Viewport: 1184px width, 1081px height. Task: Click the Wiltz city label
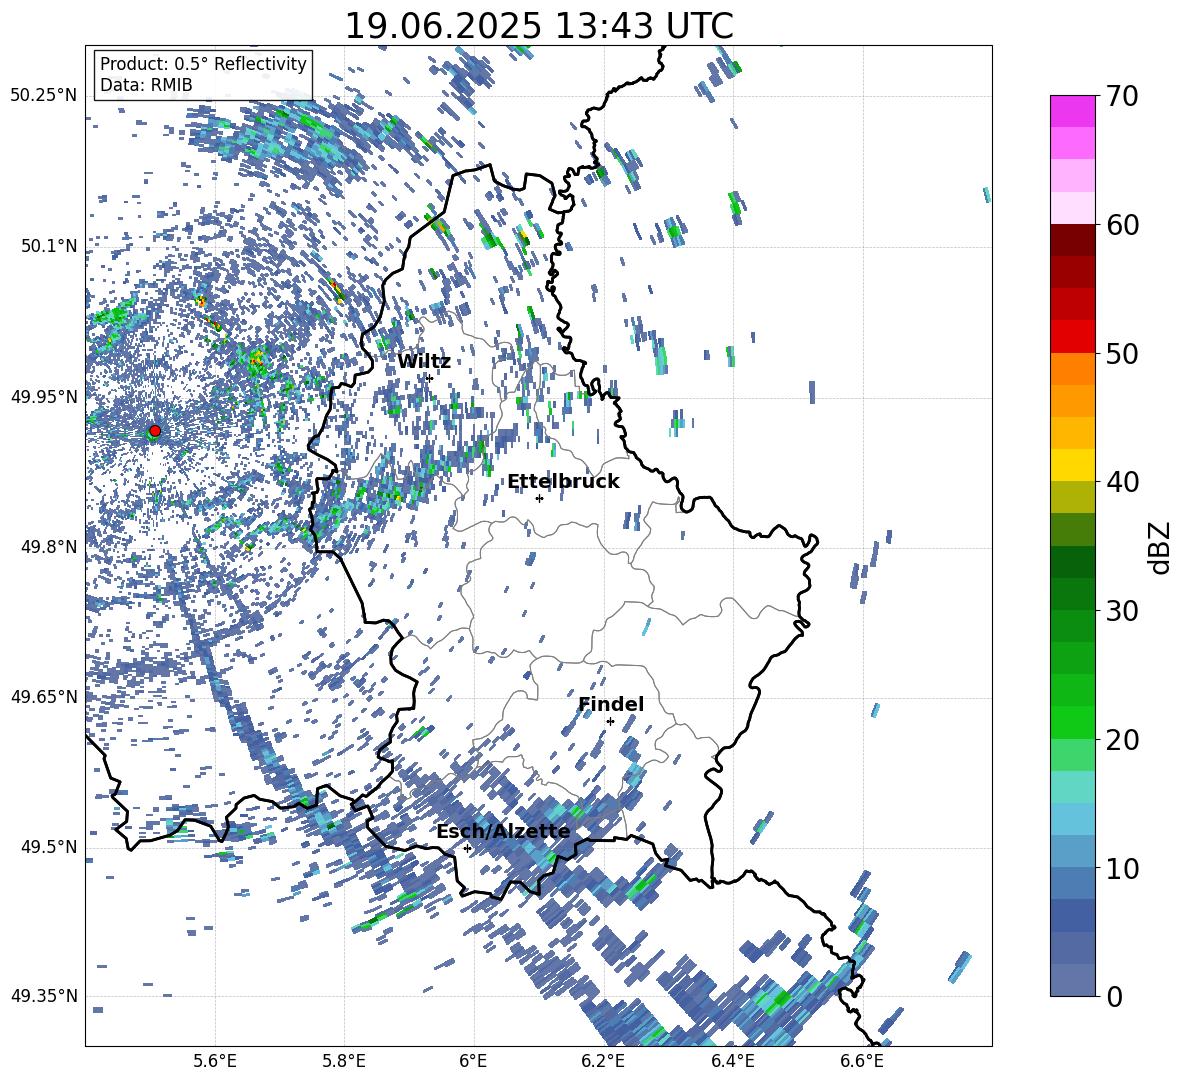pyautogui.click(x=424, y=362)
